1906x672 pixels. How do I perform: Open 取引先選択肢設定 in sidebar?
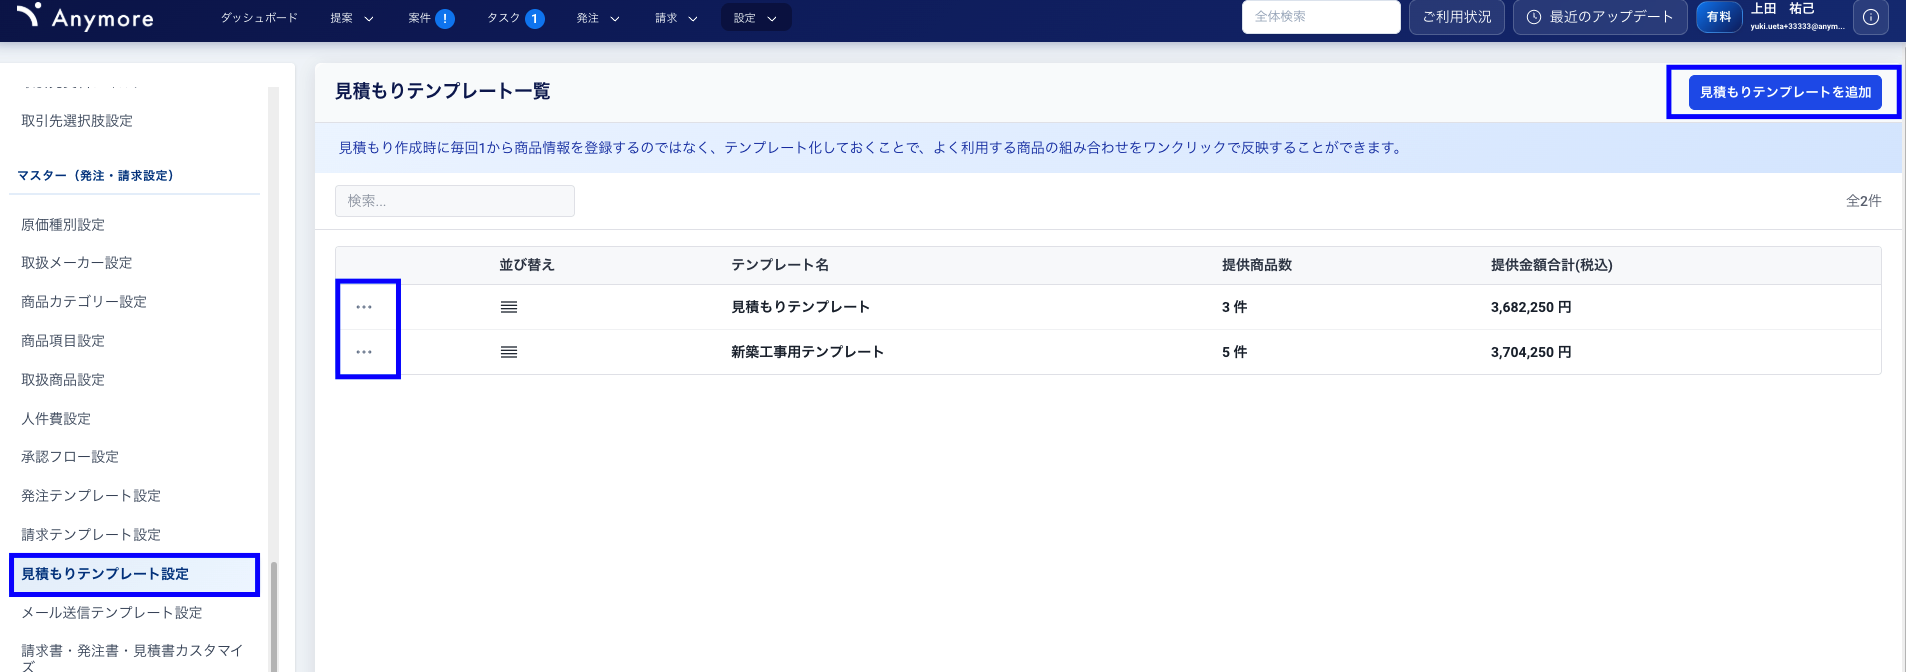coord(77,121)
